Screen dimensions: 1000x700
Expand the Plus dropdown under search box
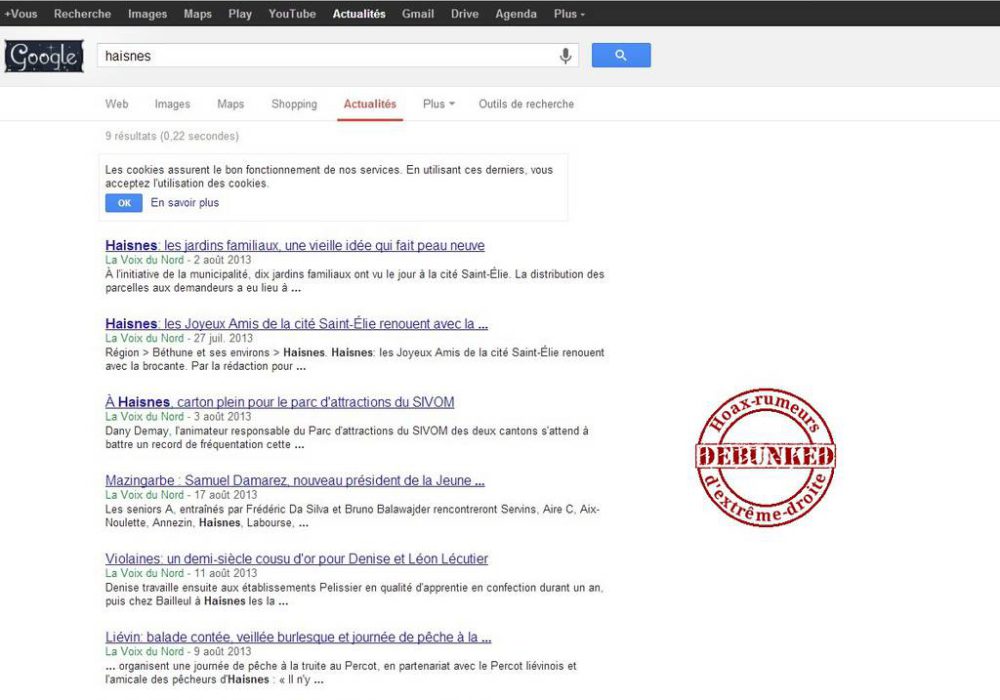click(439, 104)
